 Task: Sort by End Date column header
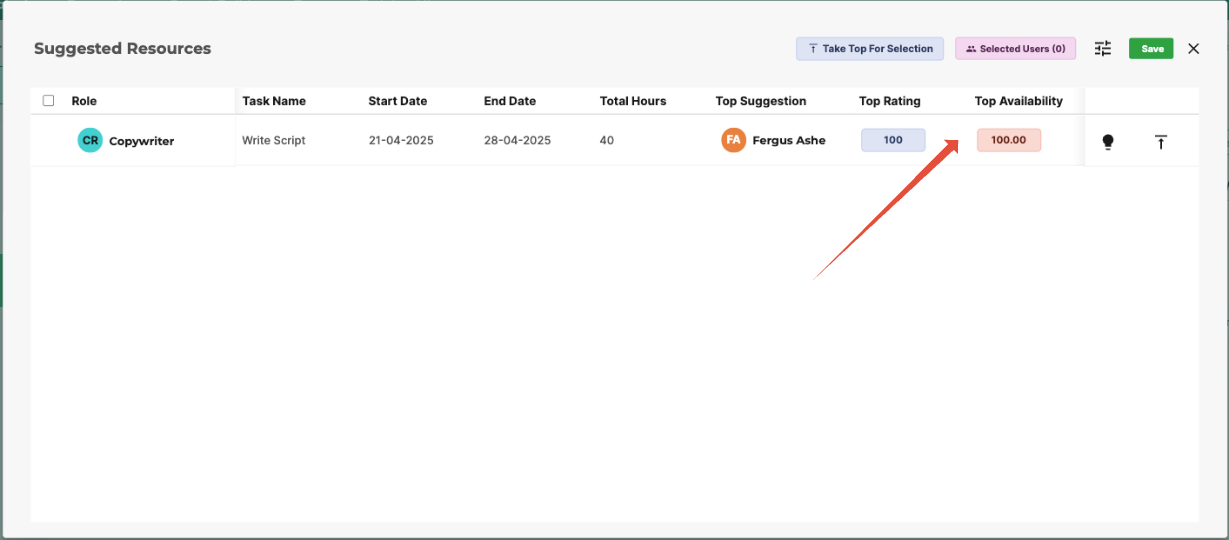pos(510,101)
